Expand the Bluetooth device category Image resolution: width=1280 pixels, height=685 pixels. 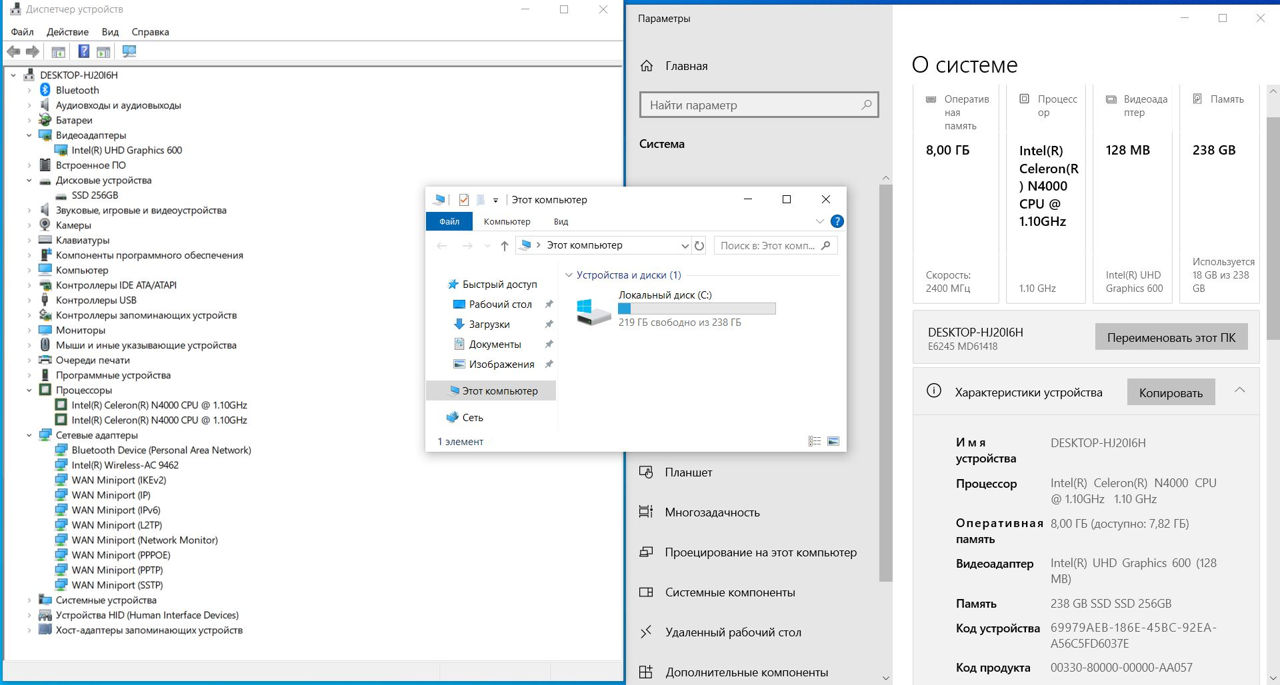29,90
